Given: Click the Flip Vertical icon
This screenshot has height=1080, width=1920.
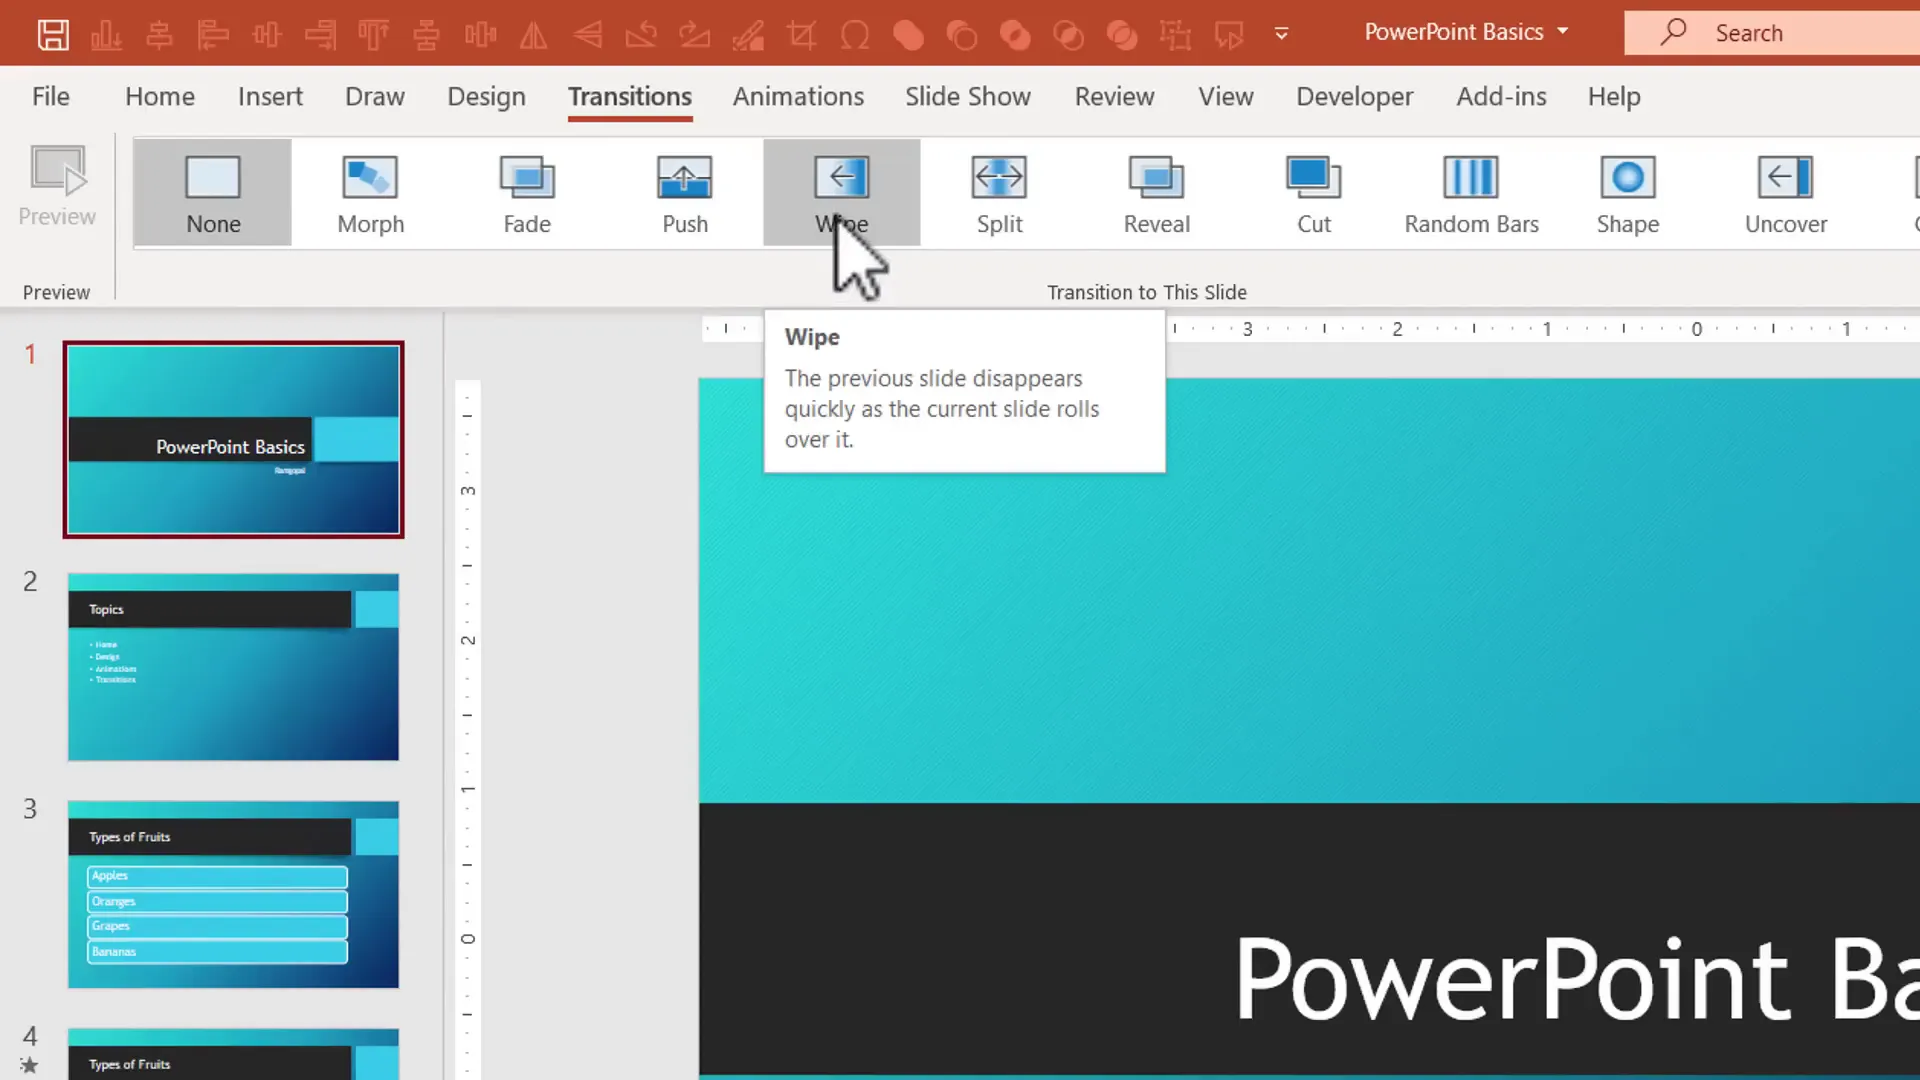Looking at the screenshot, I should click(x=587, y=35).
